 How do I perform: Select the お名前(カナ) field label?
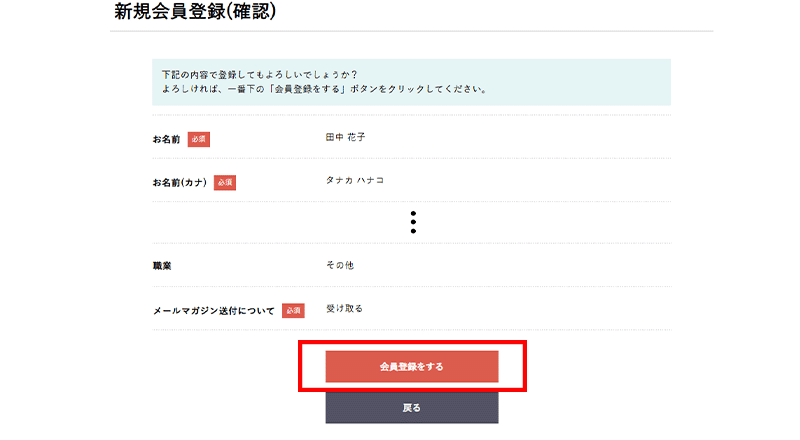tap(180, 183)
